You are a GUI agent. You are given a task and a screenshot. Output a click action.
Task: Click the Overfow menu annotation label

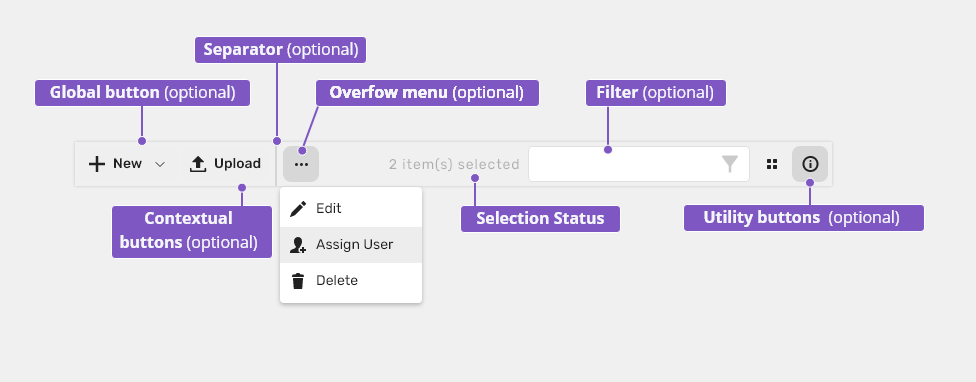(427, 93)
